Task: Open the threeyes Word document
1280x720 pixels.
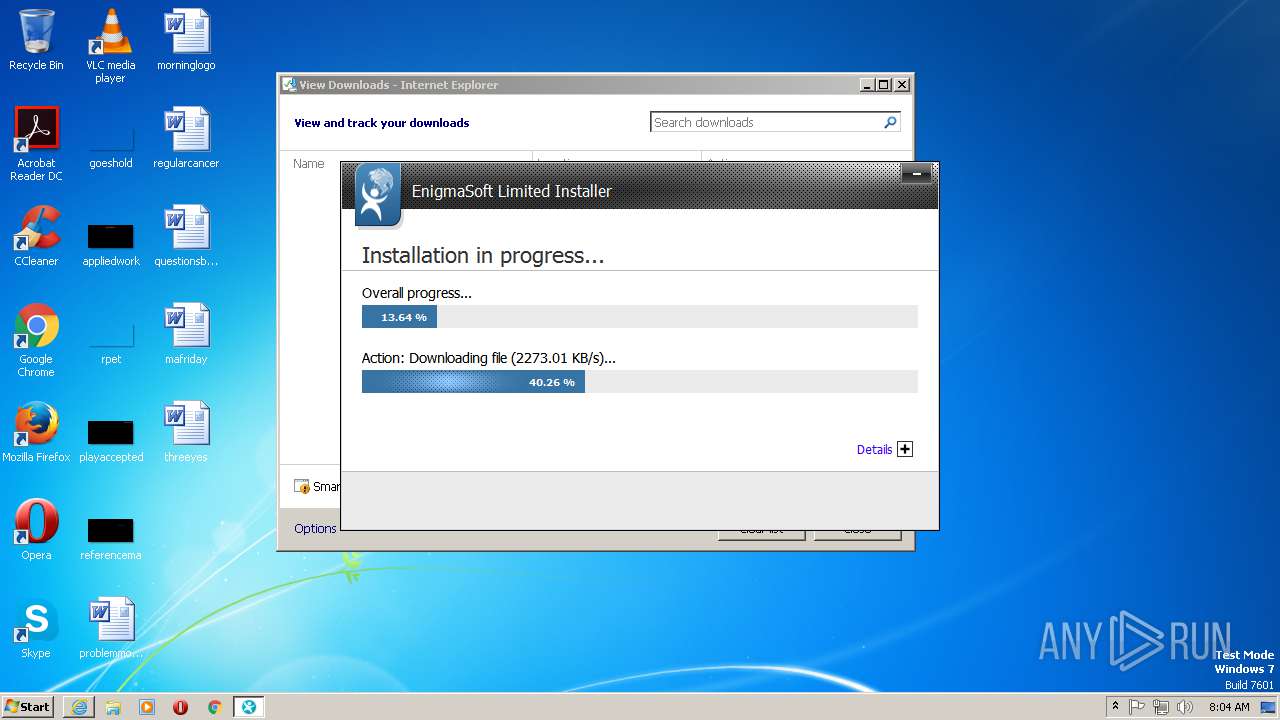Action: click(x=186, y=432)
